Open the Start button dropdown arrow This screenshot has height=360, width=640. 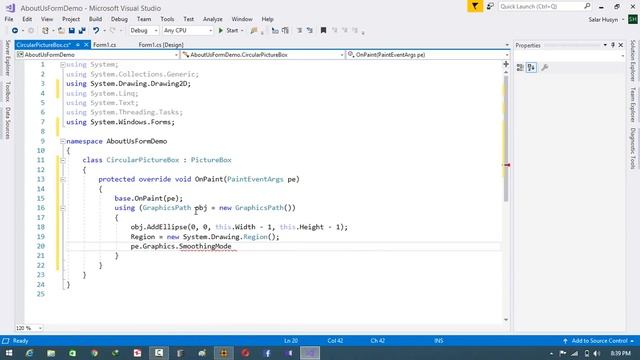click(242, 31)
